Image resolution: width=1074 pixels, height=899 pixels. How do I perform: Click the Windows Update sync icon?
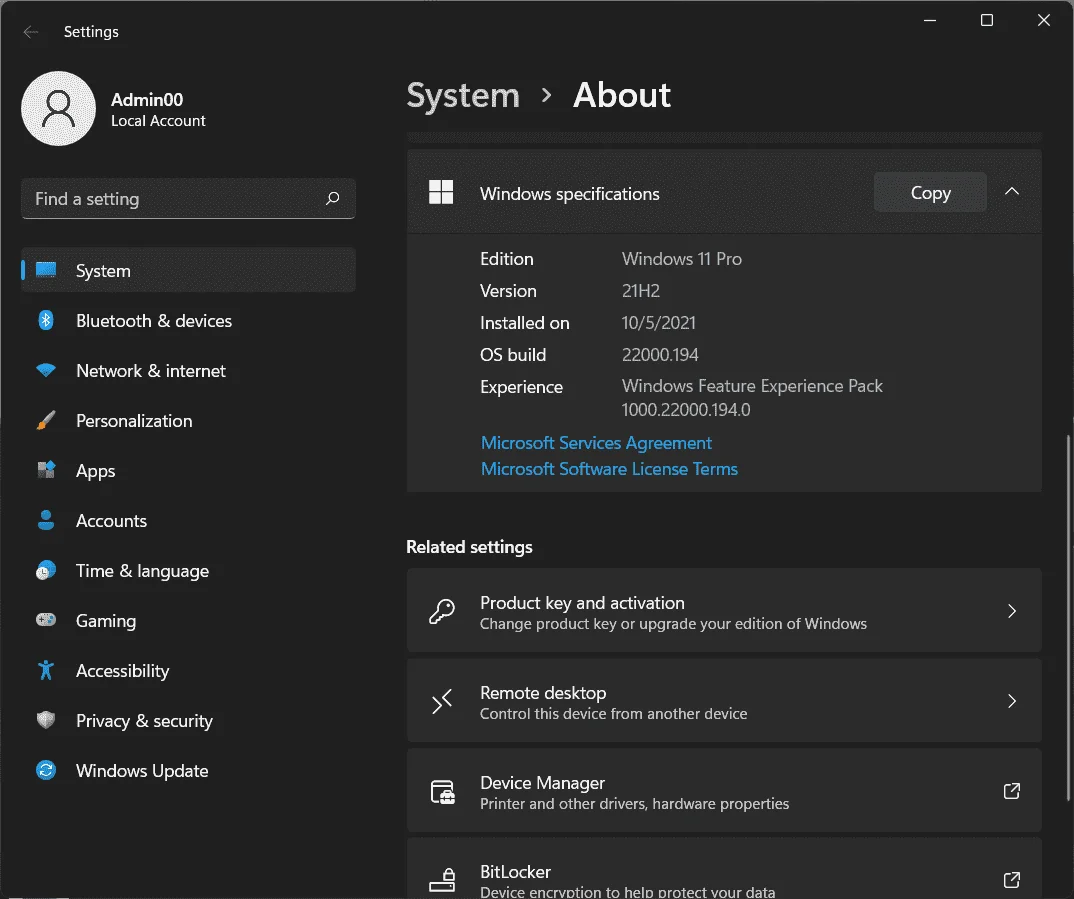[x=46, y=770]
